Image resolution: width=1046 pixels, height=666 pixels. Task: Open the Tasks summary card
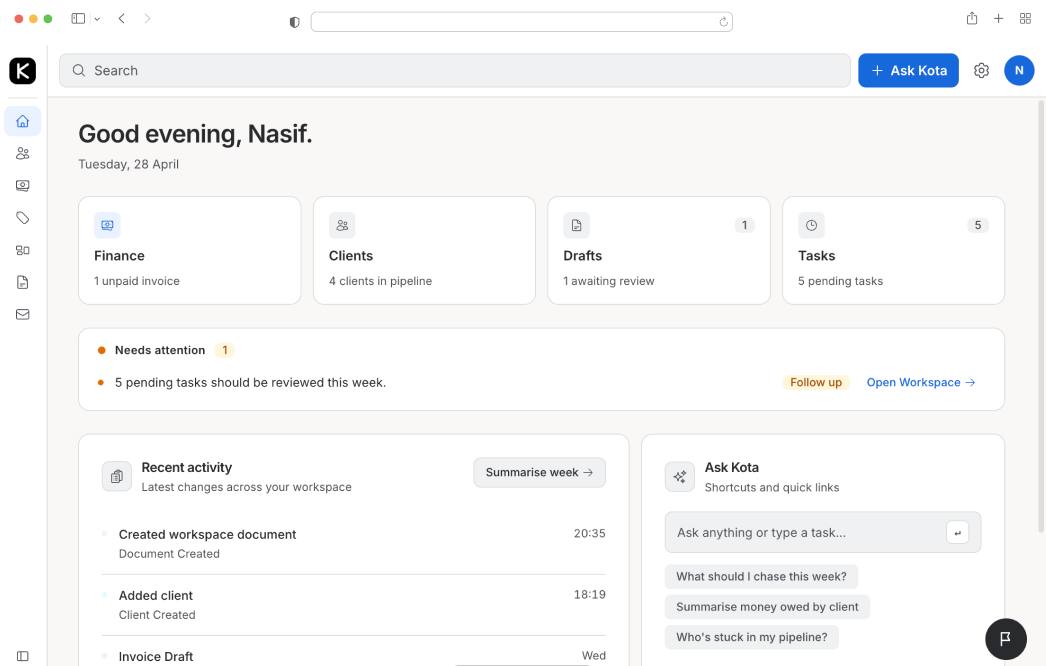[893, 250]
